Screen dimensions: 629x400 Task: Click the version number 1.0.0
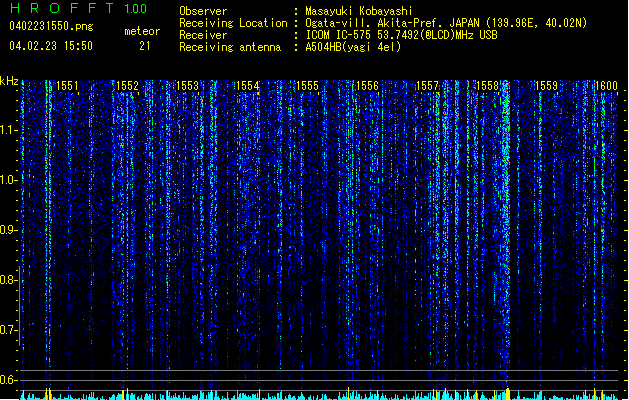135,9
